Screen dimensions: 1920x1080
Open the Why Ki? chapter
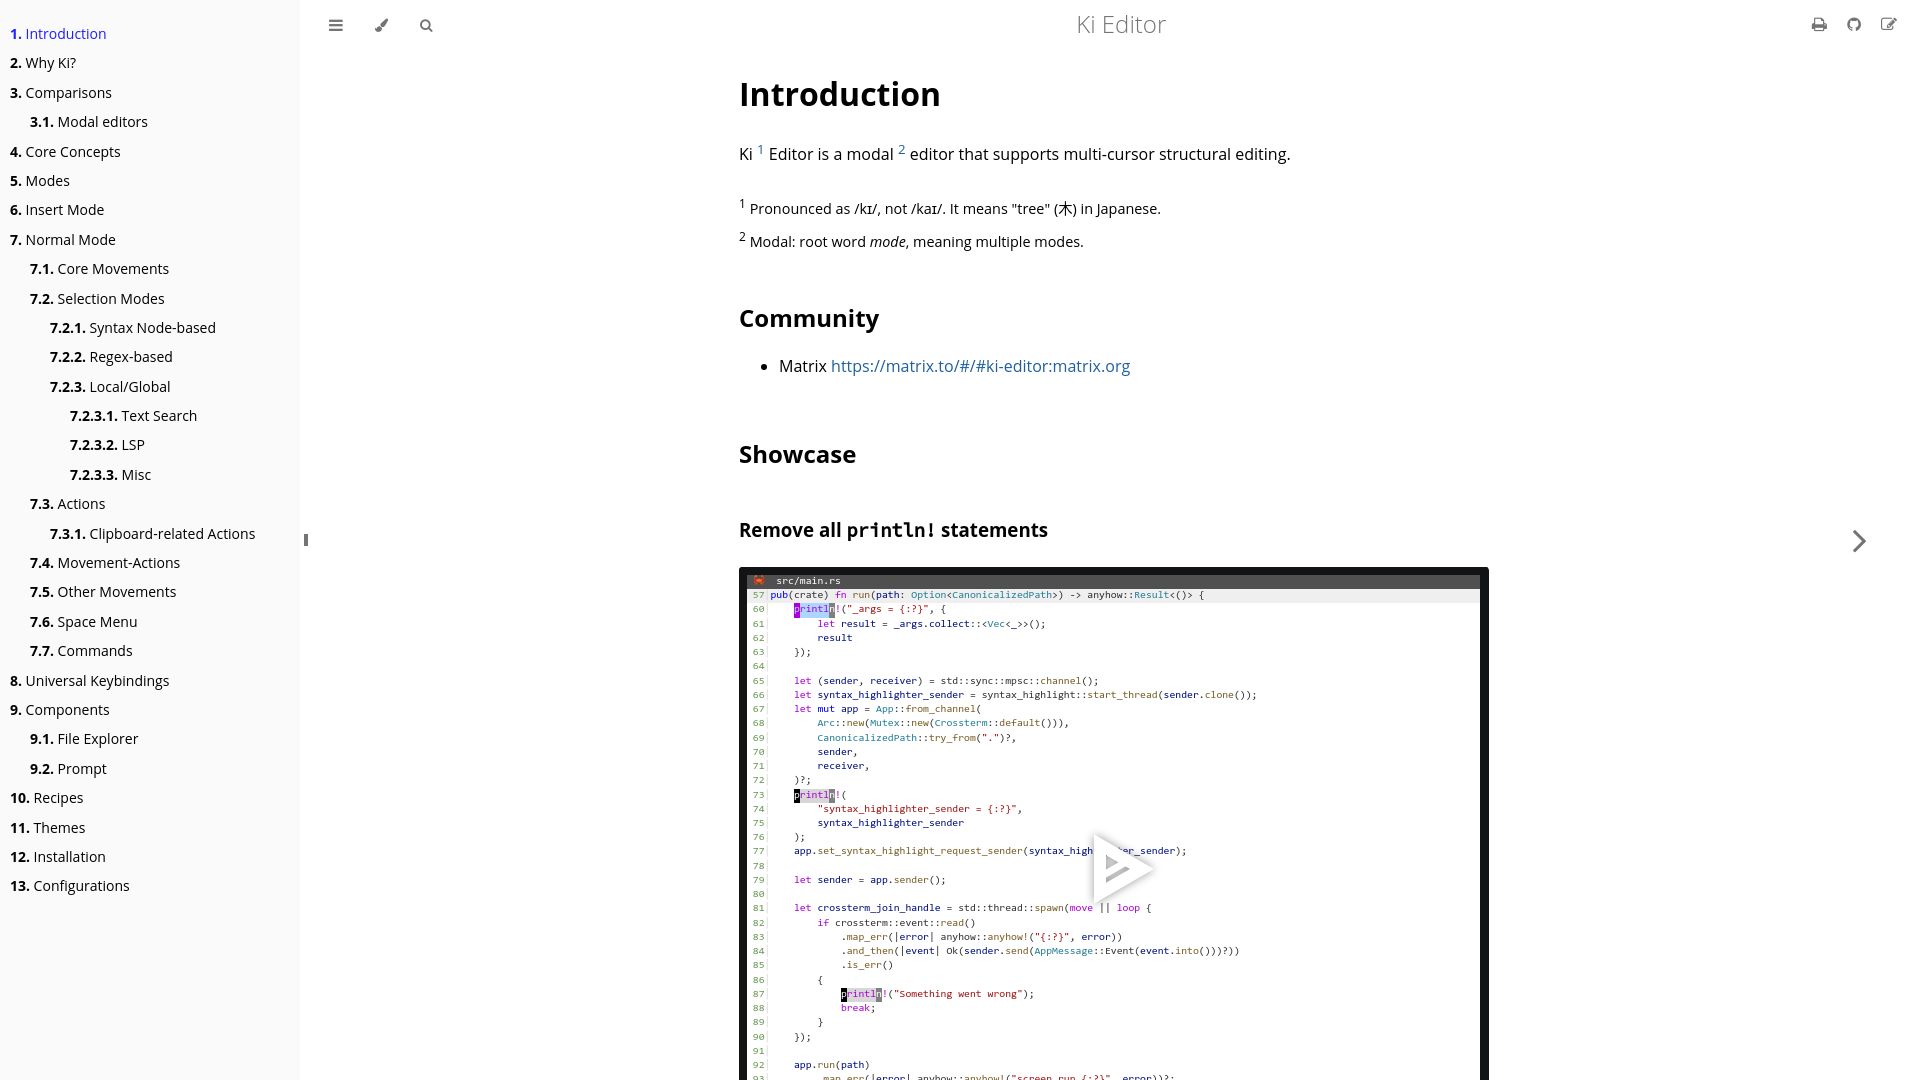click(x=43, y=63)
